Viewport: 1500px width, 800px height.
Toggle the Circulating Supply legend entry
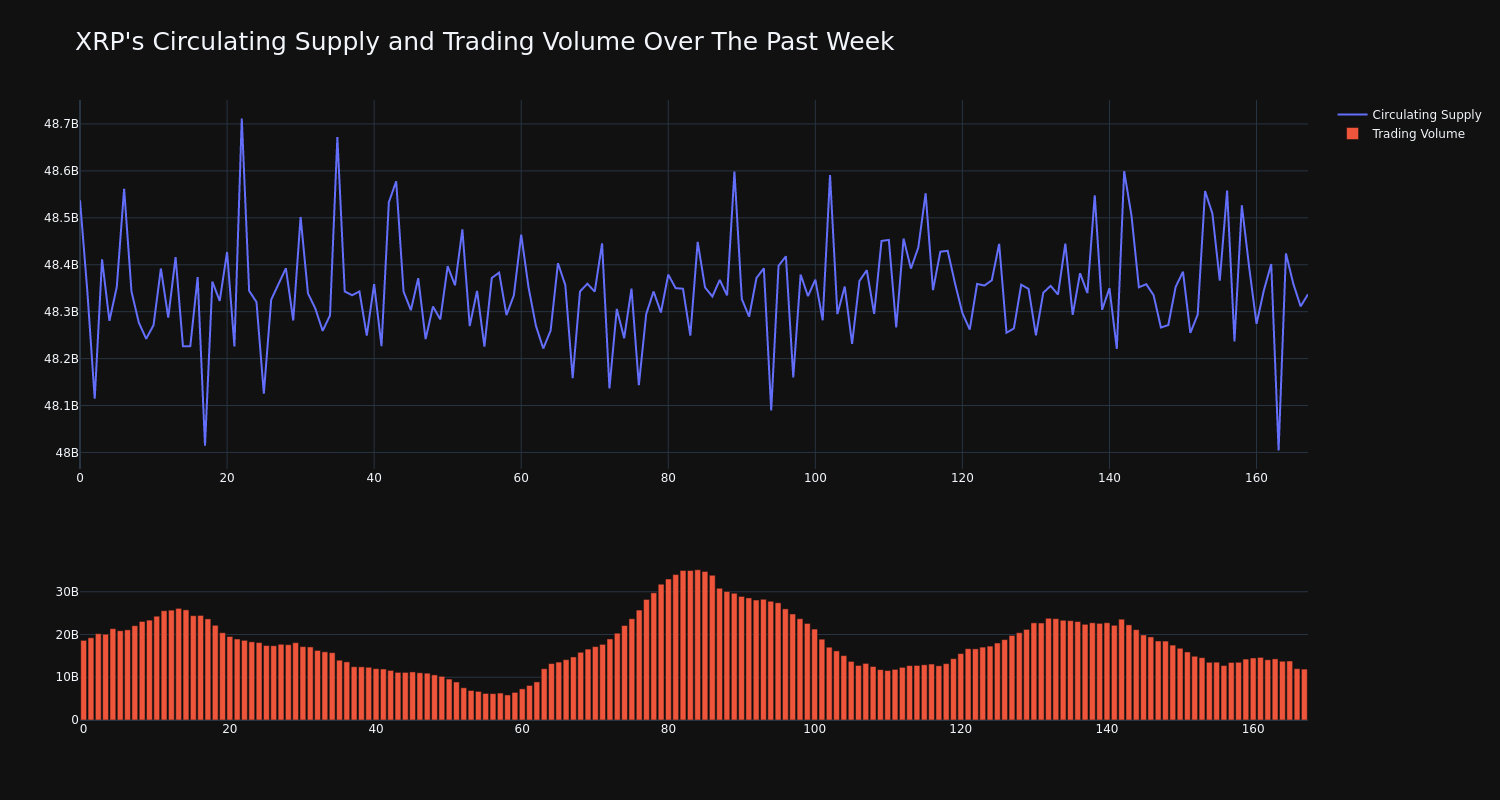[x=1410, y=115]
